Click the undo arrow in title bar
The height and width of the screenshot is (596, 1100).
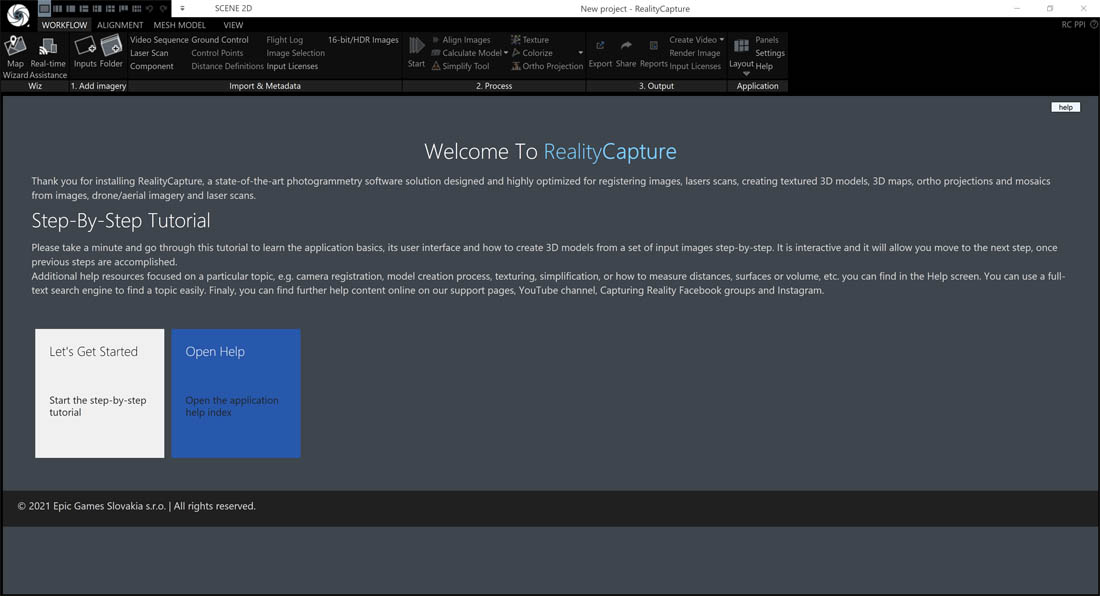pos(149,8)
